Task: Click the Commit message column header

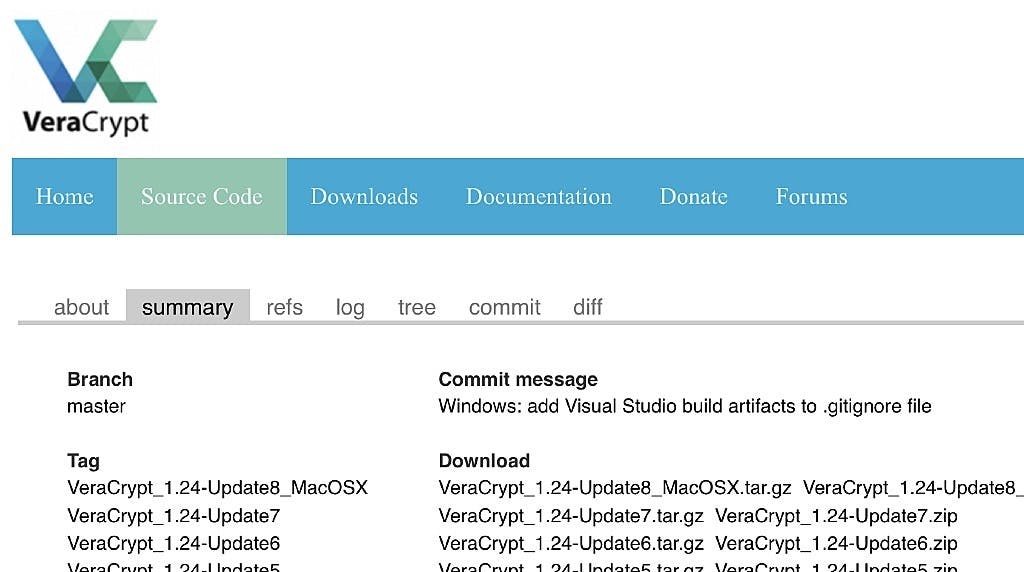Action: pyautogui.click(x=518, y=379)
